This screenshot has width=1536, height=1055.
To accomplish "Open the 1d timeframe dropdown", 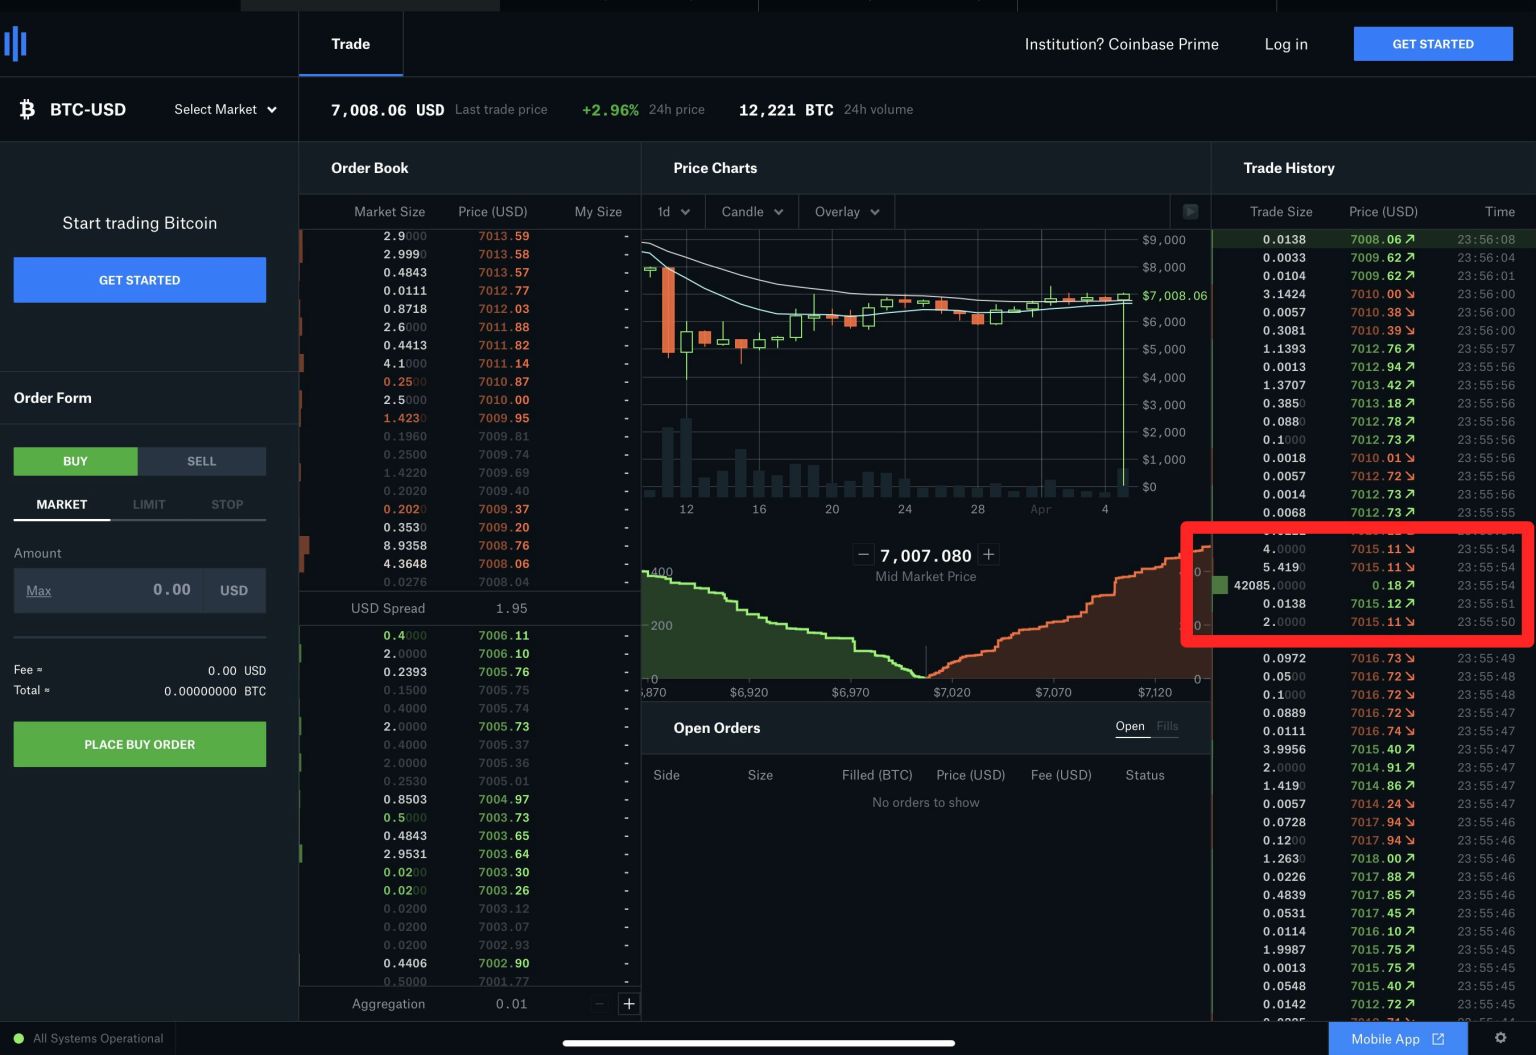I will [672, 211].
